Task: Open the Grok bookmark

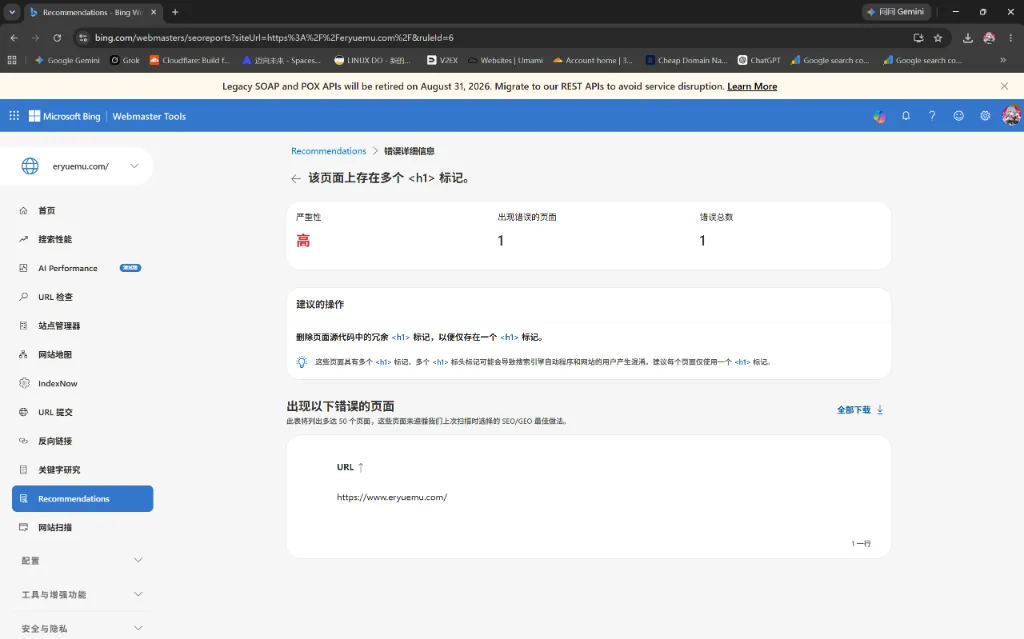Action: tap(125, 60)
